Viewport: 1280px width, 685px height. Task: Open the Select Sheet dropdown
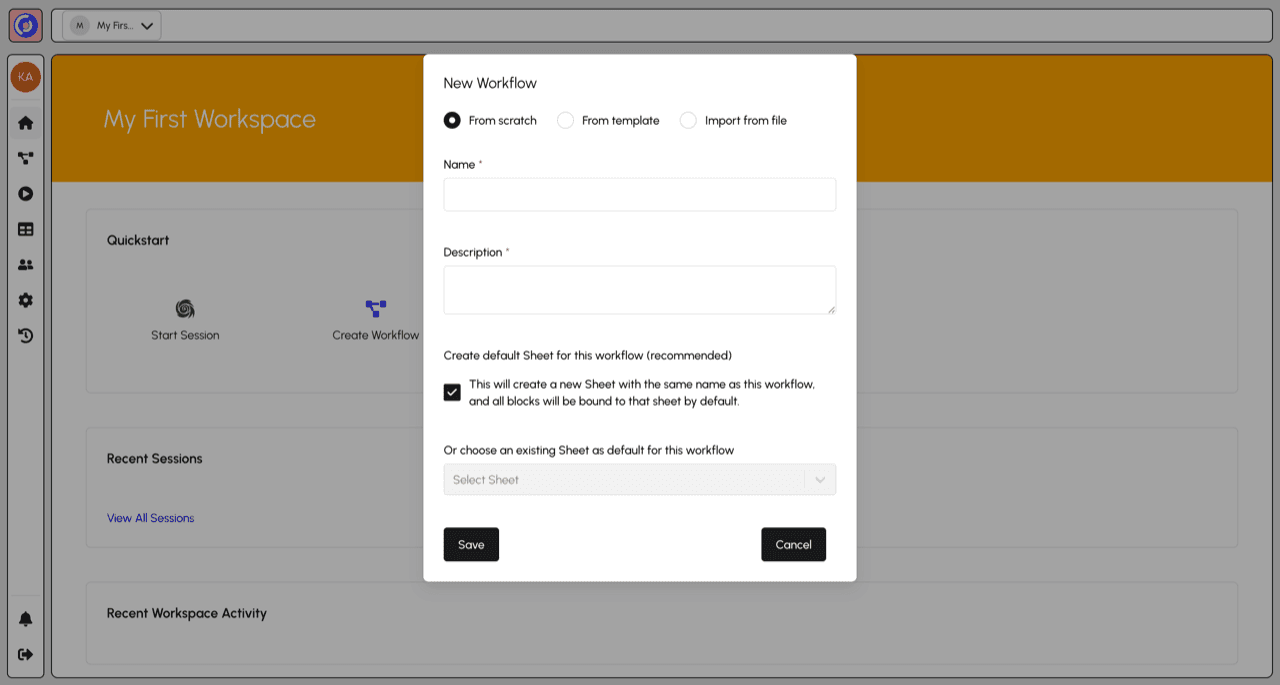(639, 479)
